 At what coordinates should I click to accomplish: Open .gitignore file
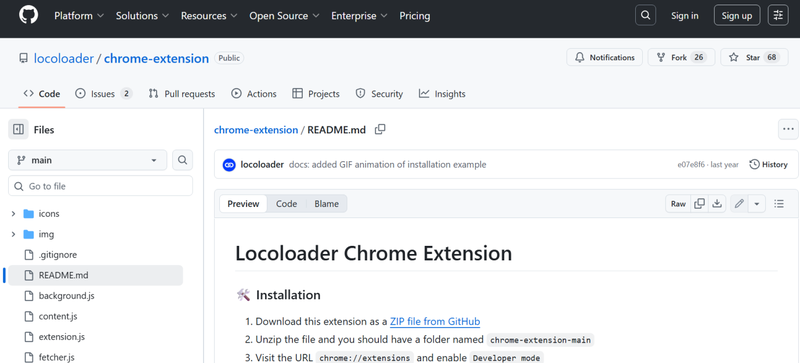pyautogui.click(x=58, y=255)
